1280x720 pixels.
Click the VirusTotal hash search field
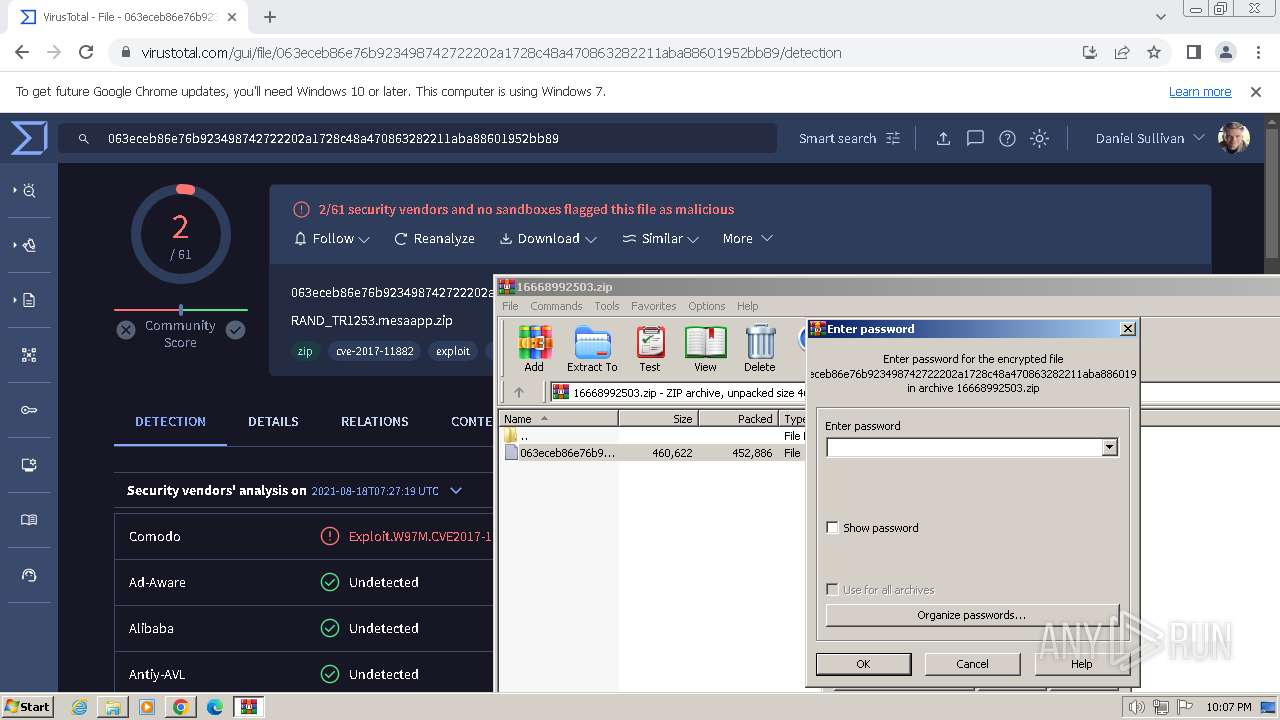(x=417, y=138)
